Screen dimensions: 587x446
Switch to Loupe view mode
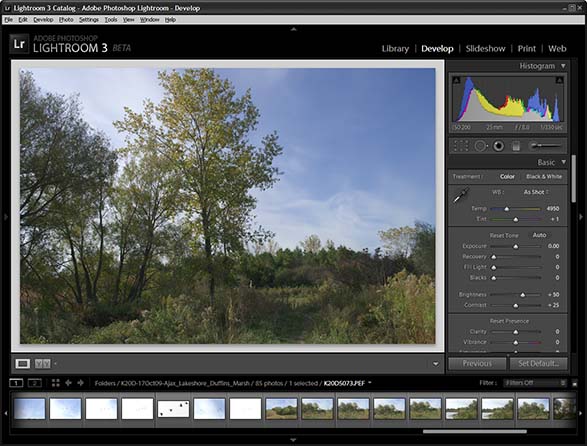click(22, 364)
